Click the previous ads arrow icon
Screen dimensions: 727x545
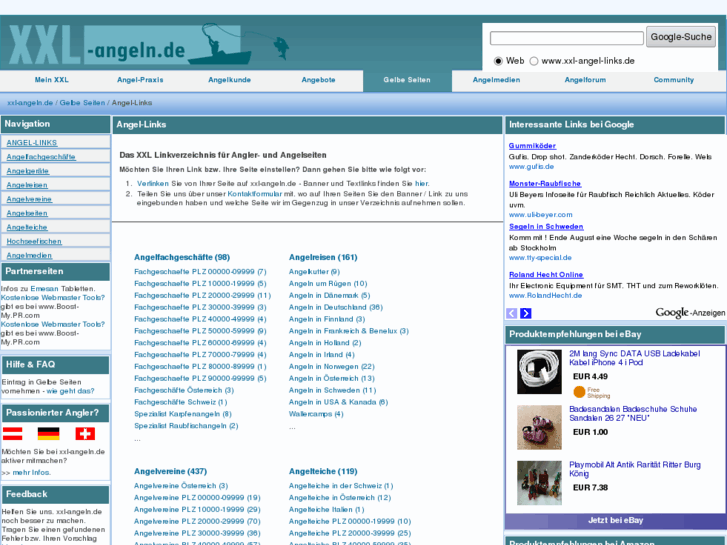click(511, 314)
